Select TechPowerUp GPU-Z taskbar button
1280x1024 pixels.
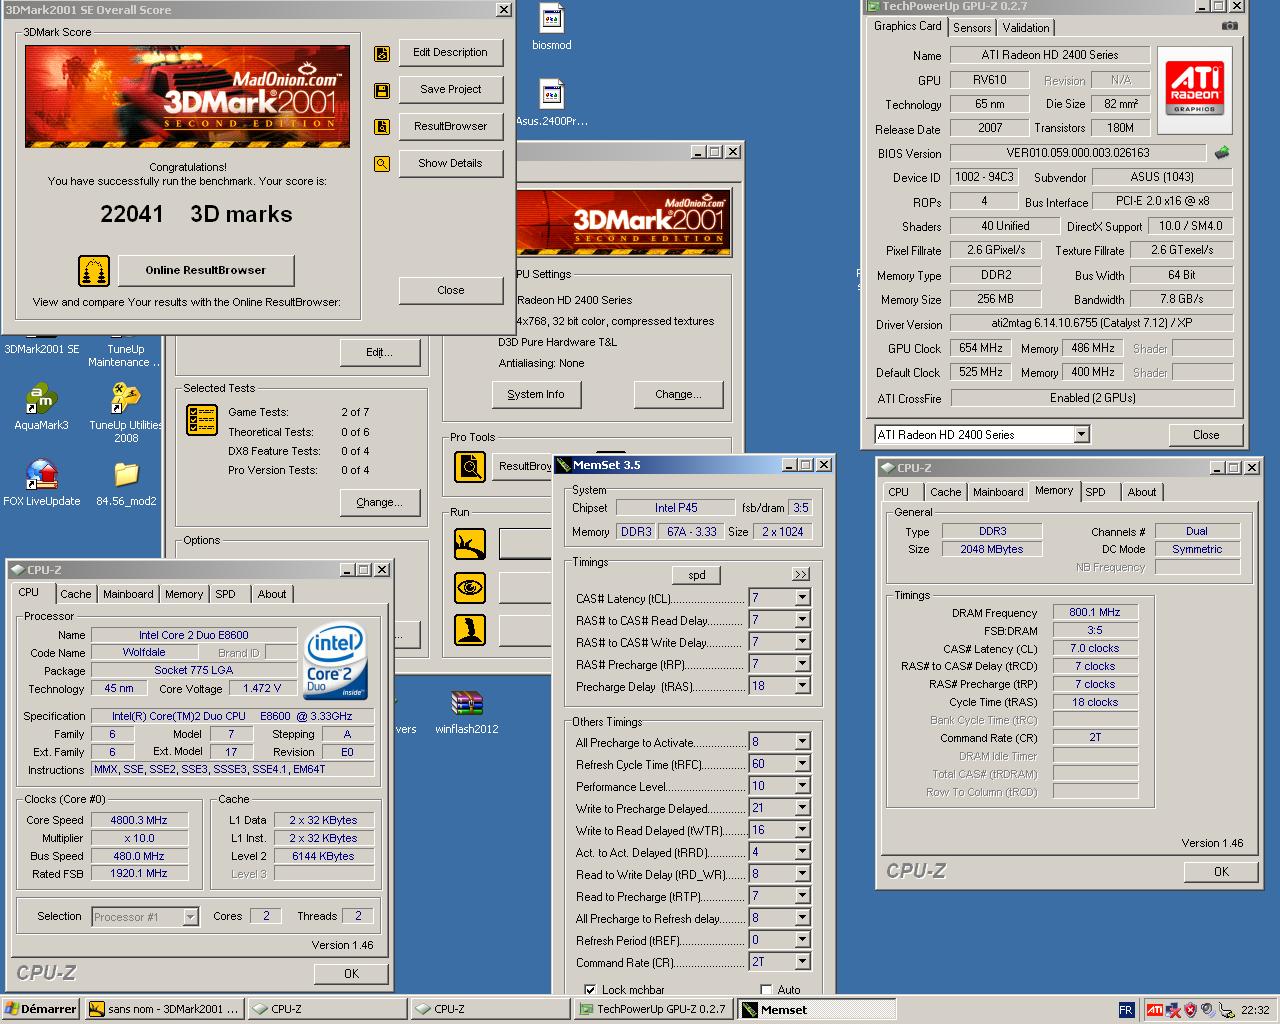click(x=654, y=1010)
